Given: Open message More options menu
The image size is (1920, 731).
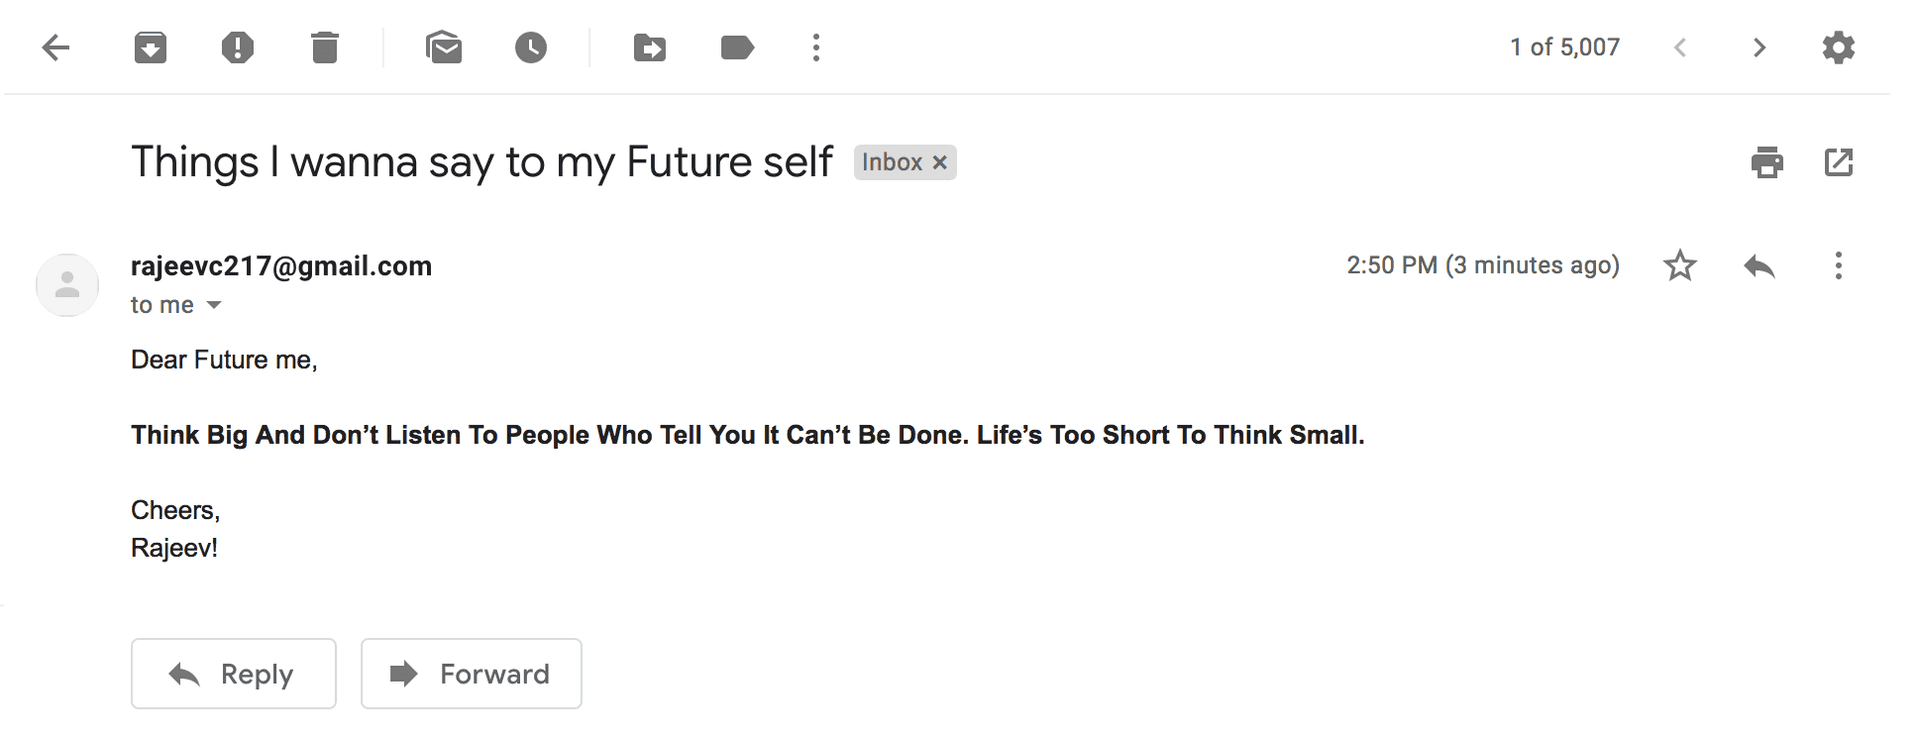Looking at the screenshot, I should point(1838,265).
